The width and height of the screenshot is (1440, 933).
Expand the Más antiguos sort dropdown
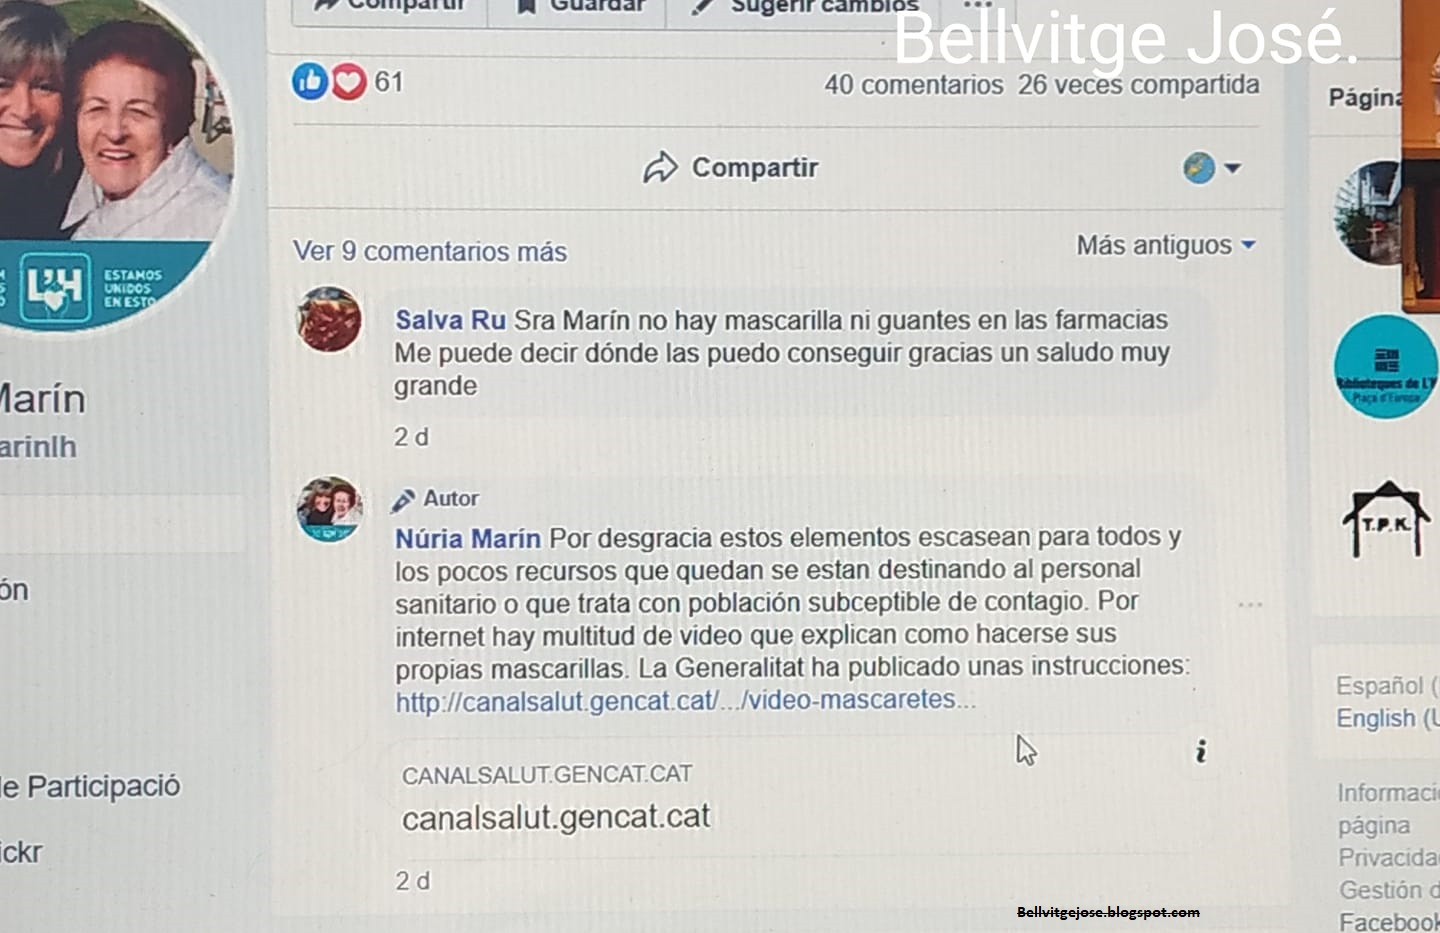point(1166,245)
